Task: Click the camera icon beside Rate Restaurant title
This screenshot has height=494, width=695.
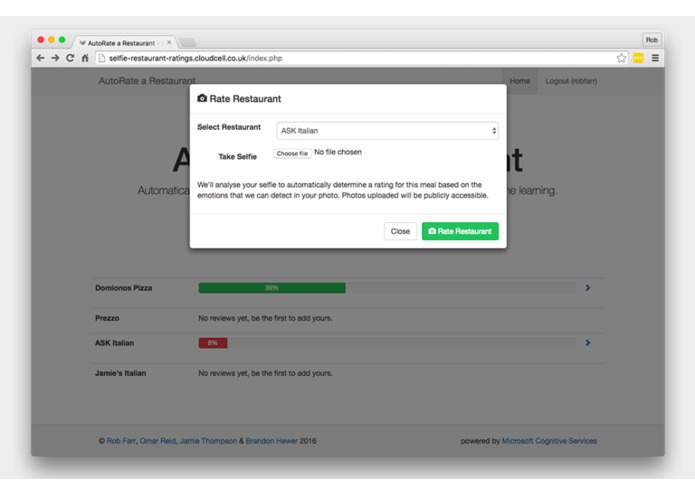Action: pyautogui.click(x=202, y=98)
